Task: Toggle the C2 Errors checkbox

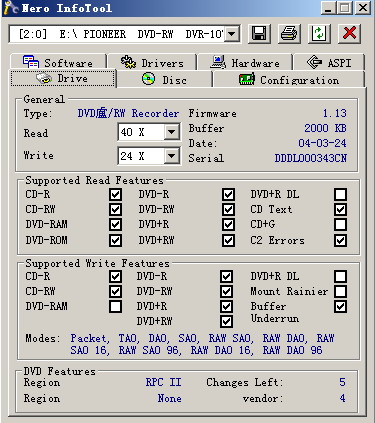Action: coord(340,240)
